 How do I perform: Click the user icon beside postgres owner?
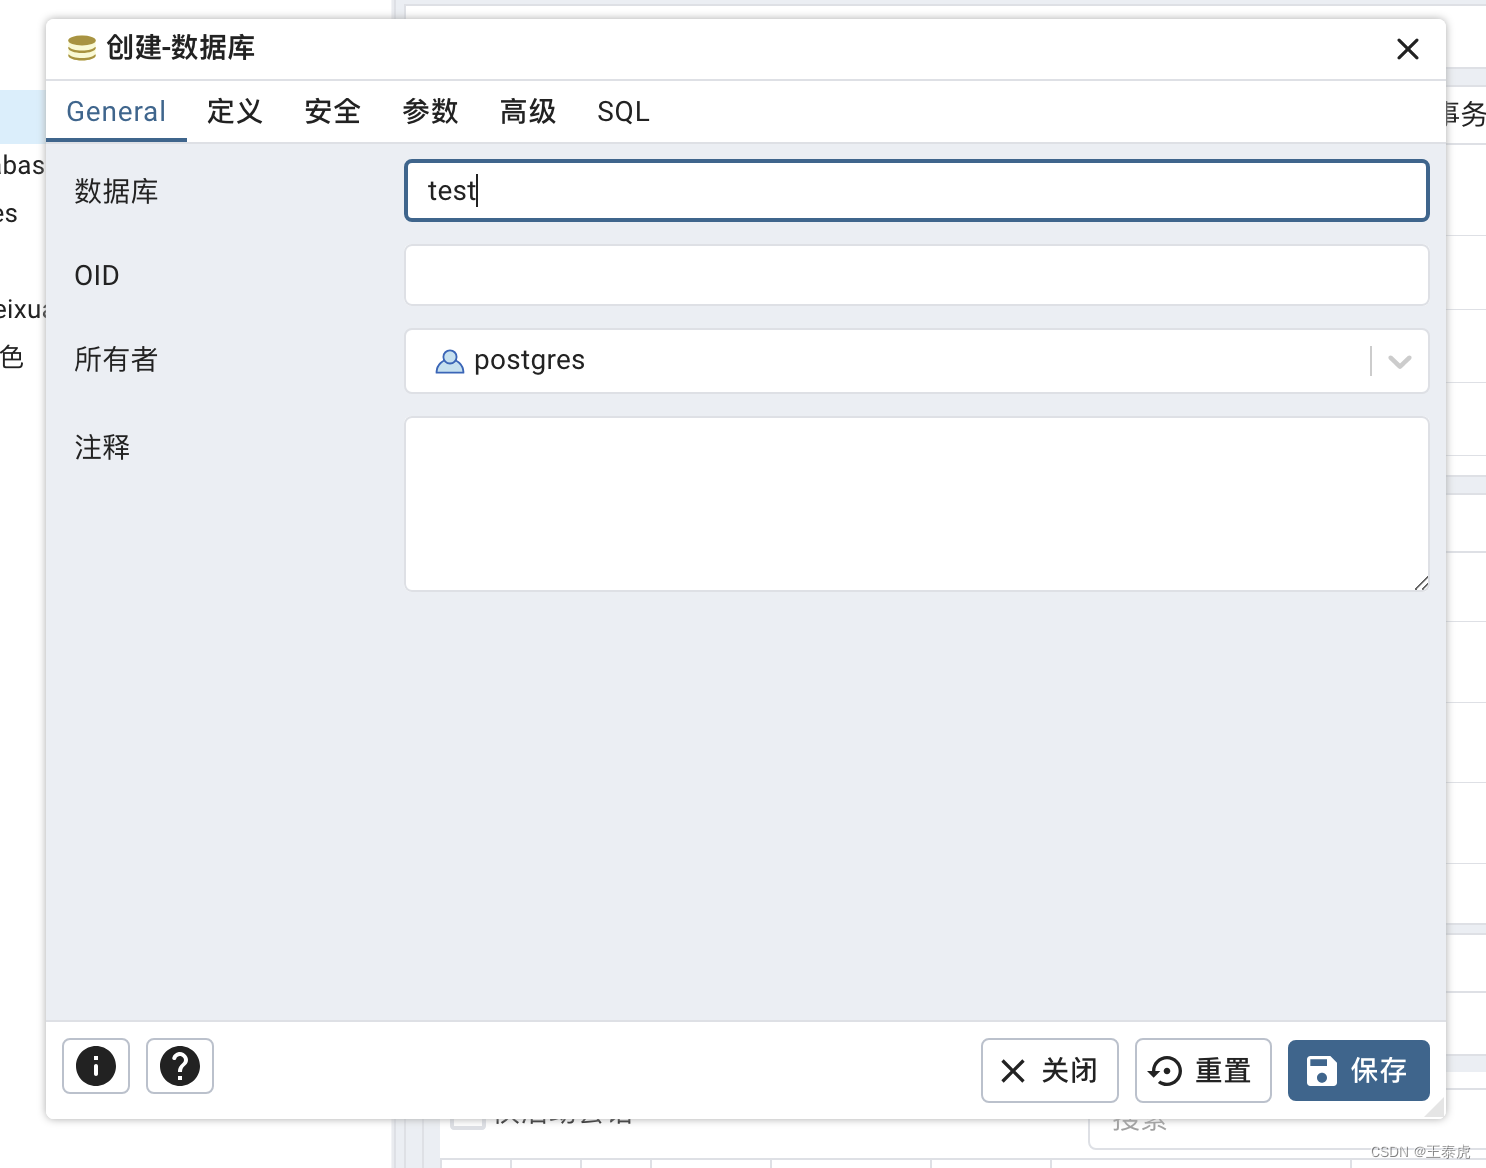(450, 361)
